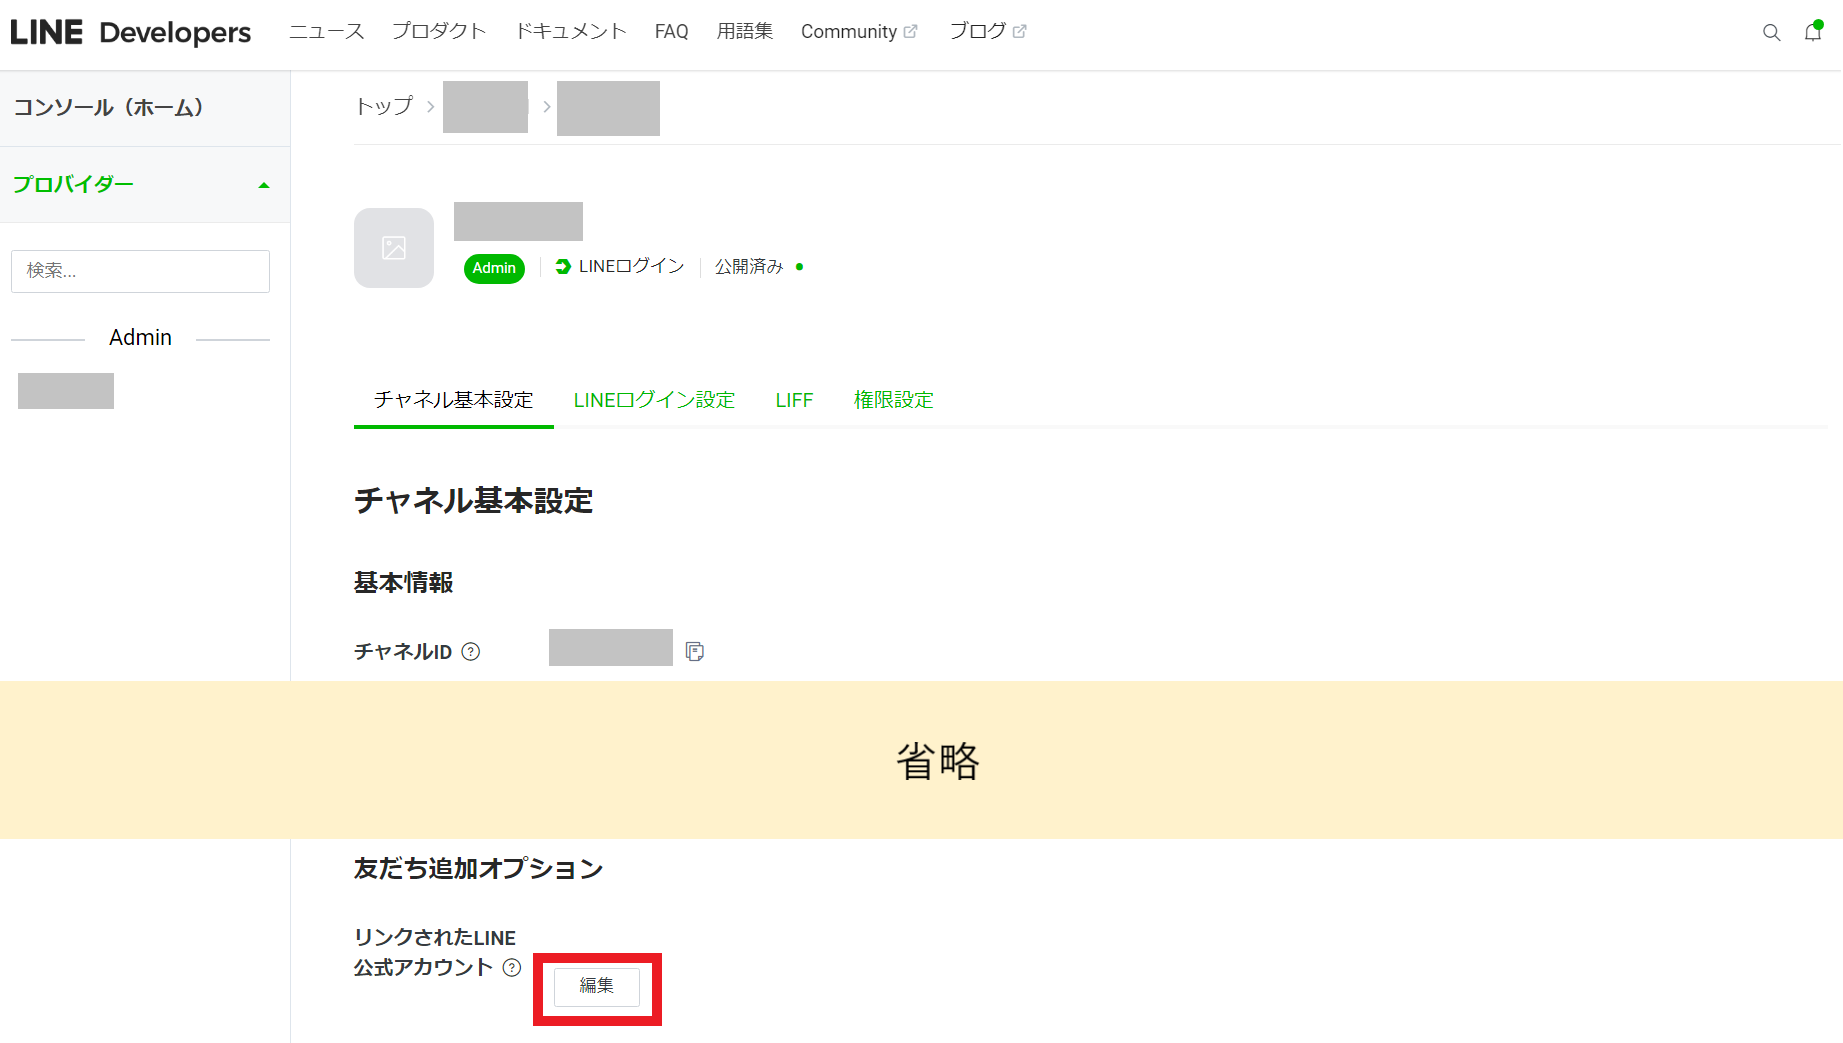The height and width of the screenshot is (1043, 1843).
Task: Collapse the プロバイダー section arrow
Action: [264, 185]
